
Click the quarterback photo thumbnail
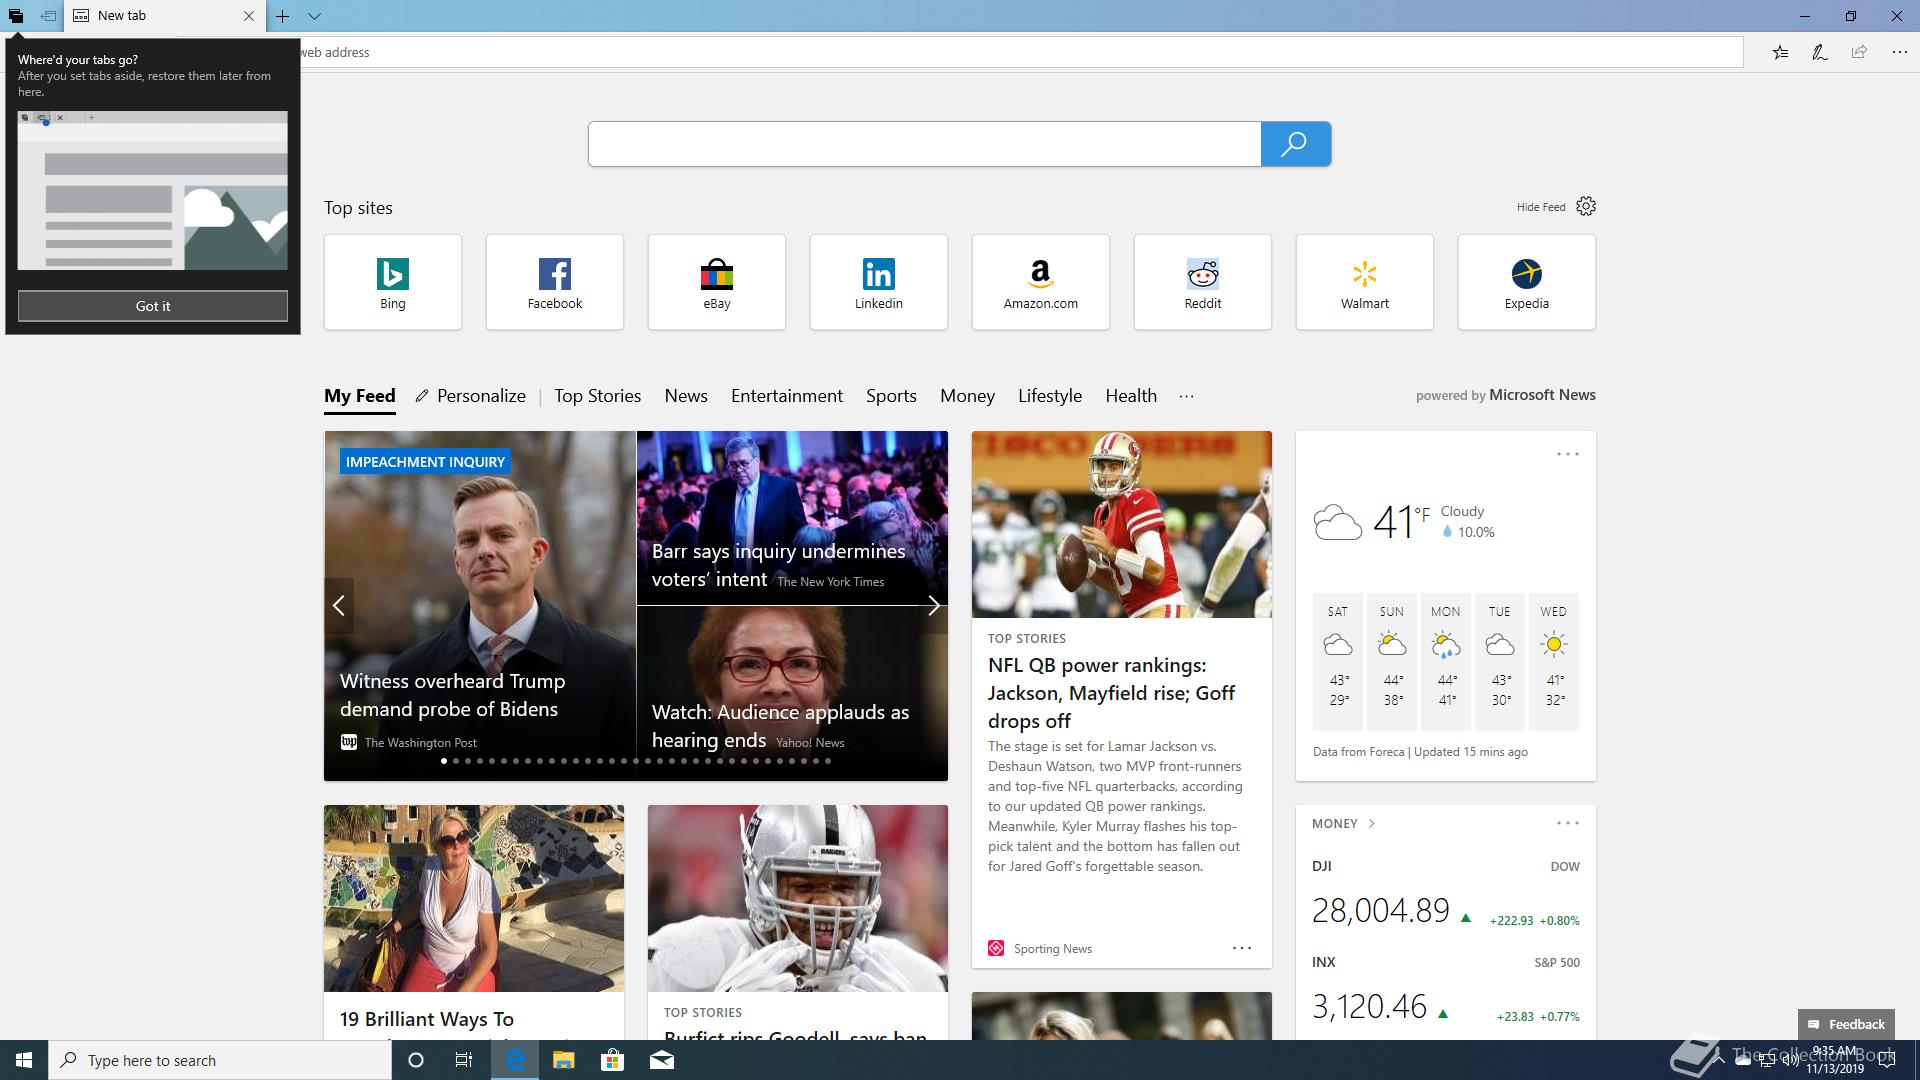pos(1122,524)
